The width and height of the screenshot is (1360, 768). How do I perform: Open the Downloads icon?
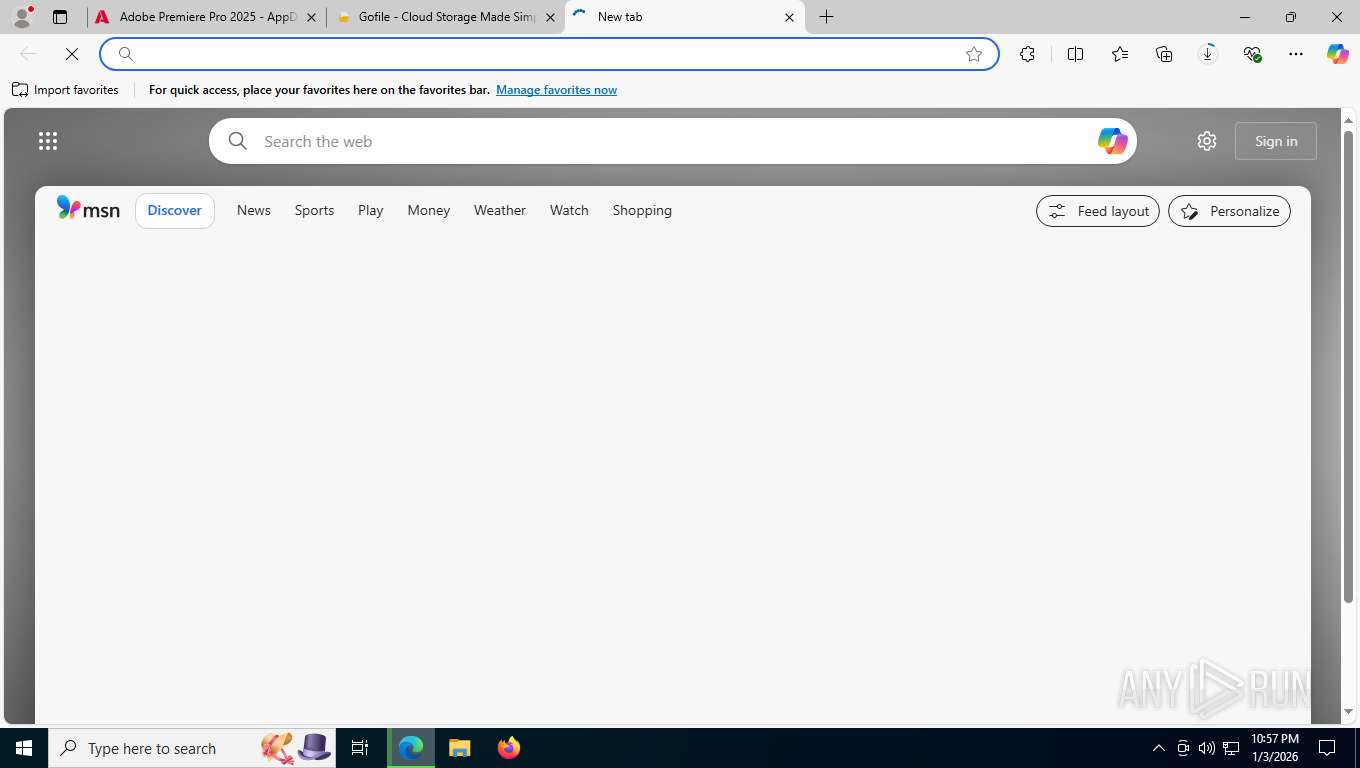(x=1208, y=54)
